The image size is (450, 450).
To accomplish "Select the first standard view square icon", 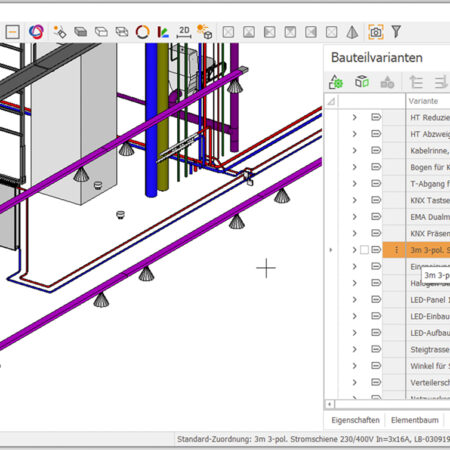I will (228, 32).
